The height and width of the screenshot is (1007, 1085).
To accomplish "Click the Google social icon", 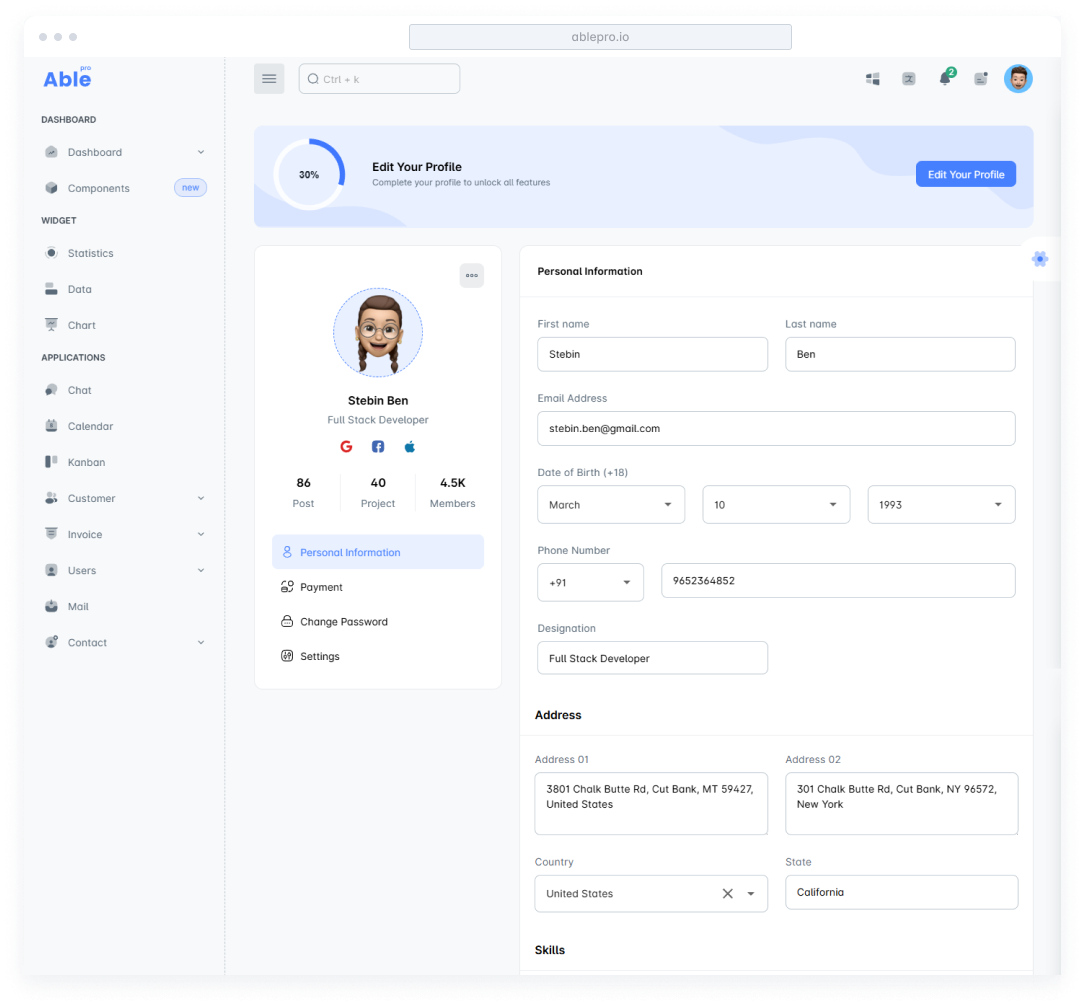I will point(346,447).
